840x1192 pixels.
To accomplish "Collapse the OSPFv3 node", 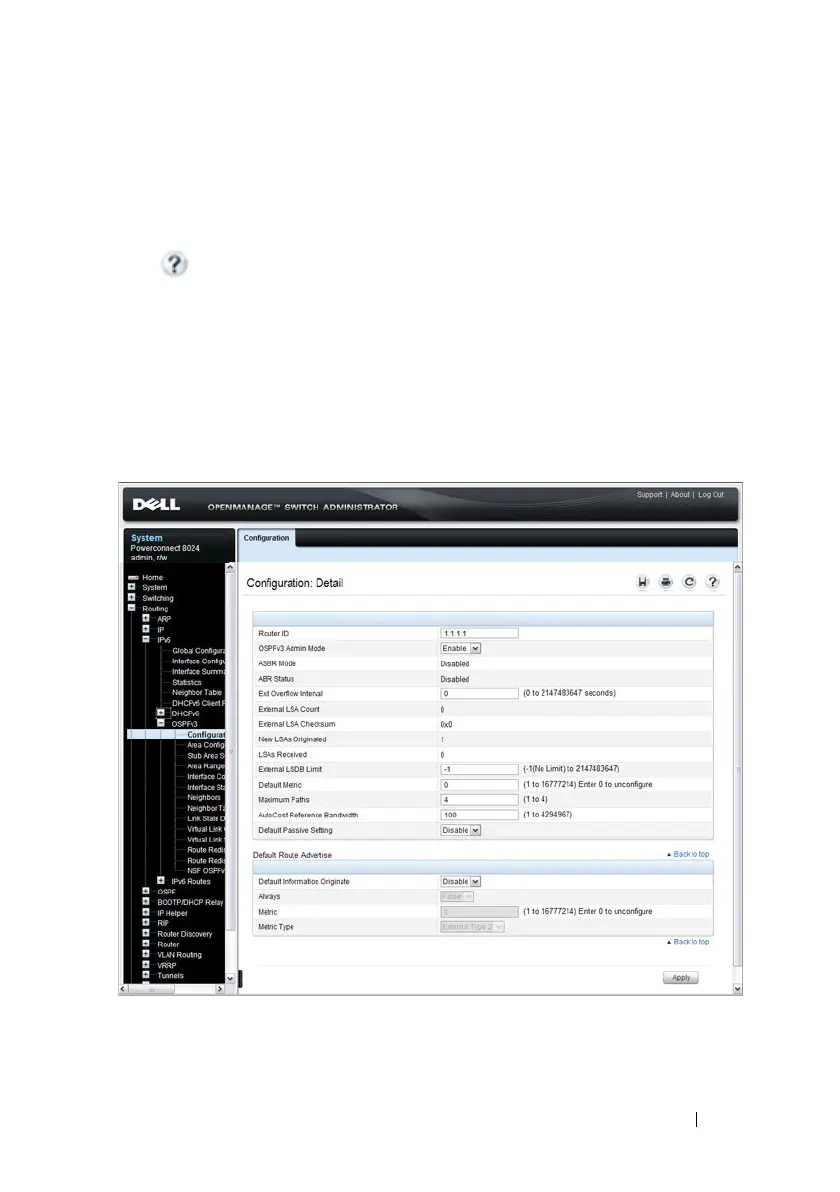I will tap(160, 724).
